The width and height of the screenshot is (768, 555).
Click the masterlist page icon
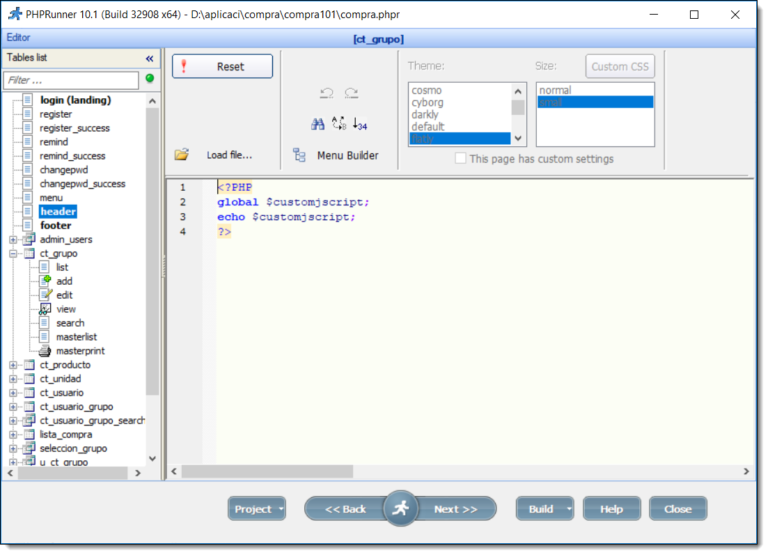point(44,337)
